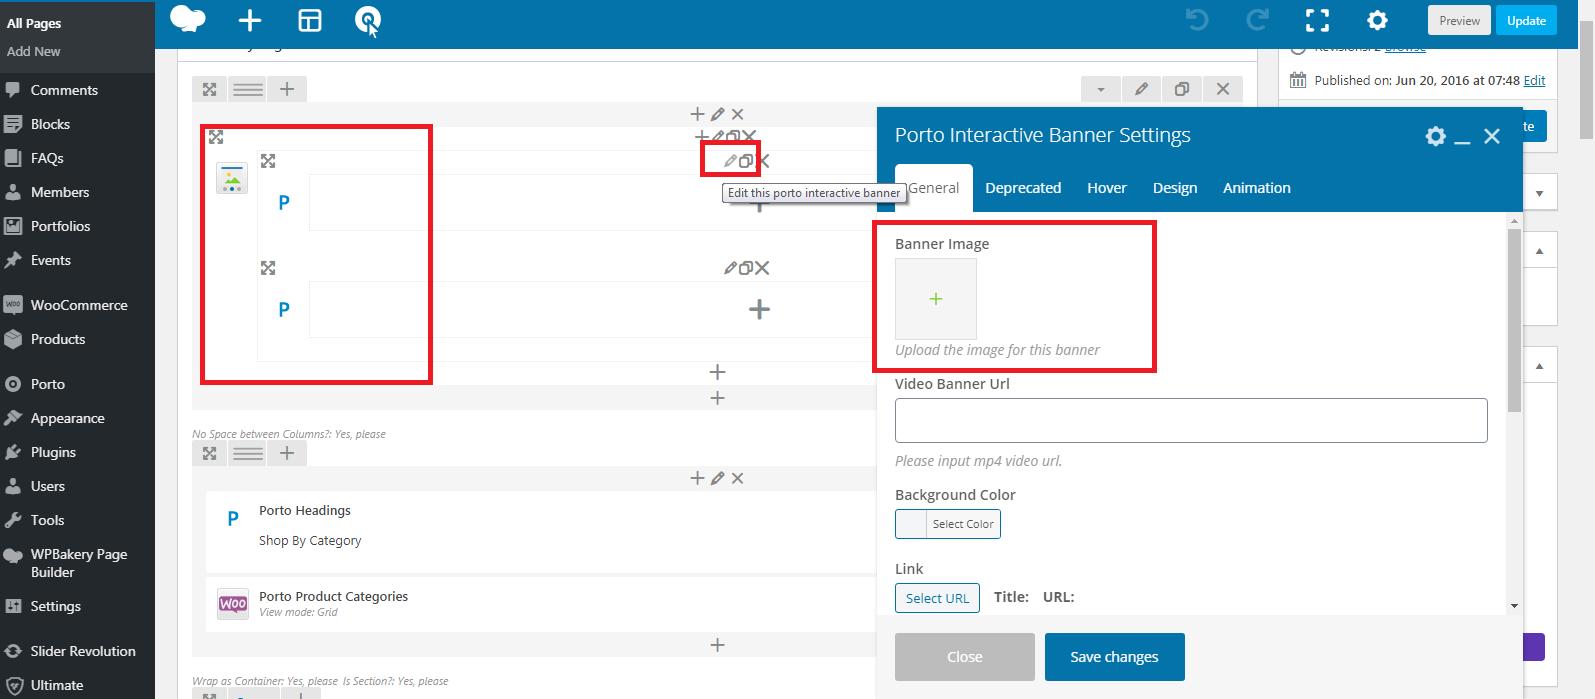
Task: Edit column above Porto Headings with pencil
Action: pyautogui.click(x=717, y=478)
